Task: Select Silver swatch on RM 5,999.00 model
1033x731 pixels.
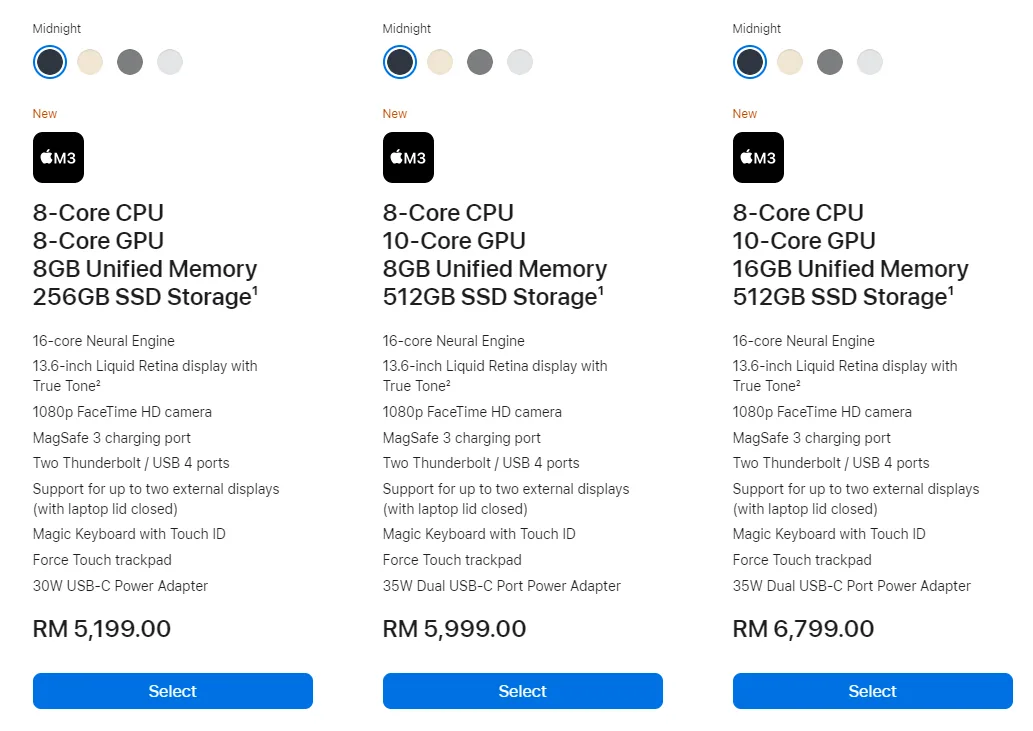Action: point(520,62)
